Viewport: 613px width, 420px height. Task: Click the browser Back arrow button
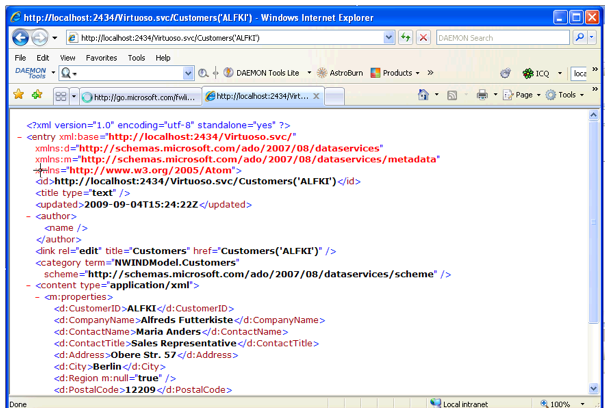click(x=20, y=38)
